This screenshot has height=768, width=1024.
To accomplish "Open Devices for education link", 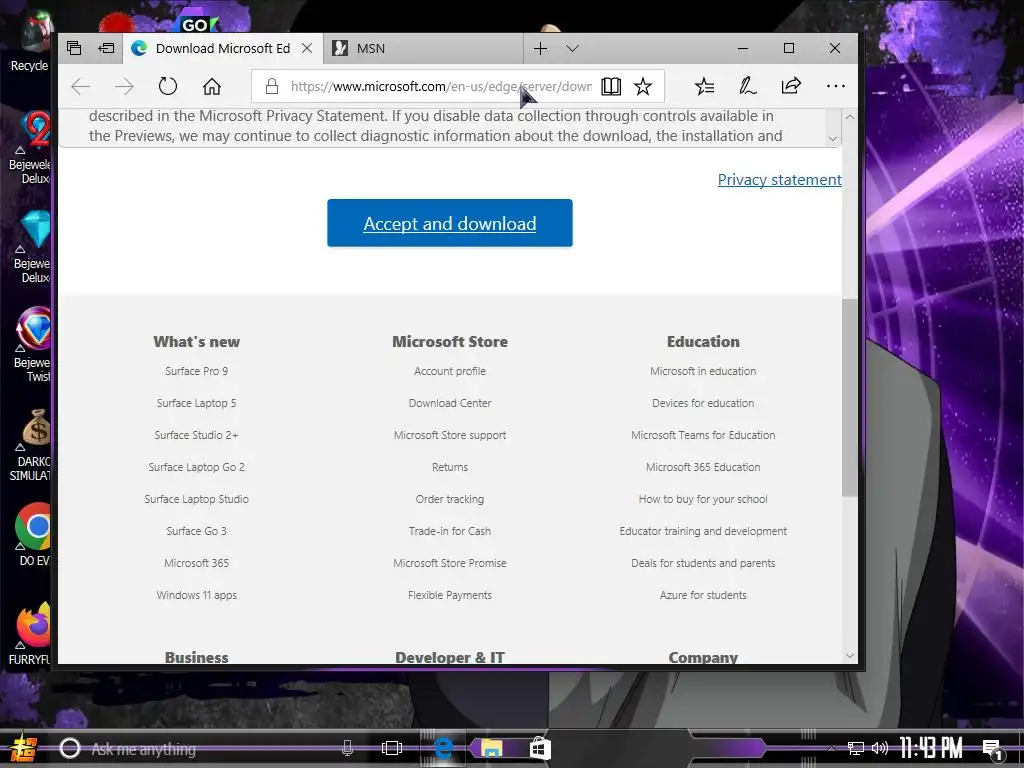I will [703, 403].
